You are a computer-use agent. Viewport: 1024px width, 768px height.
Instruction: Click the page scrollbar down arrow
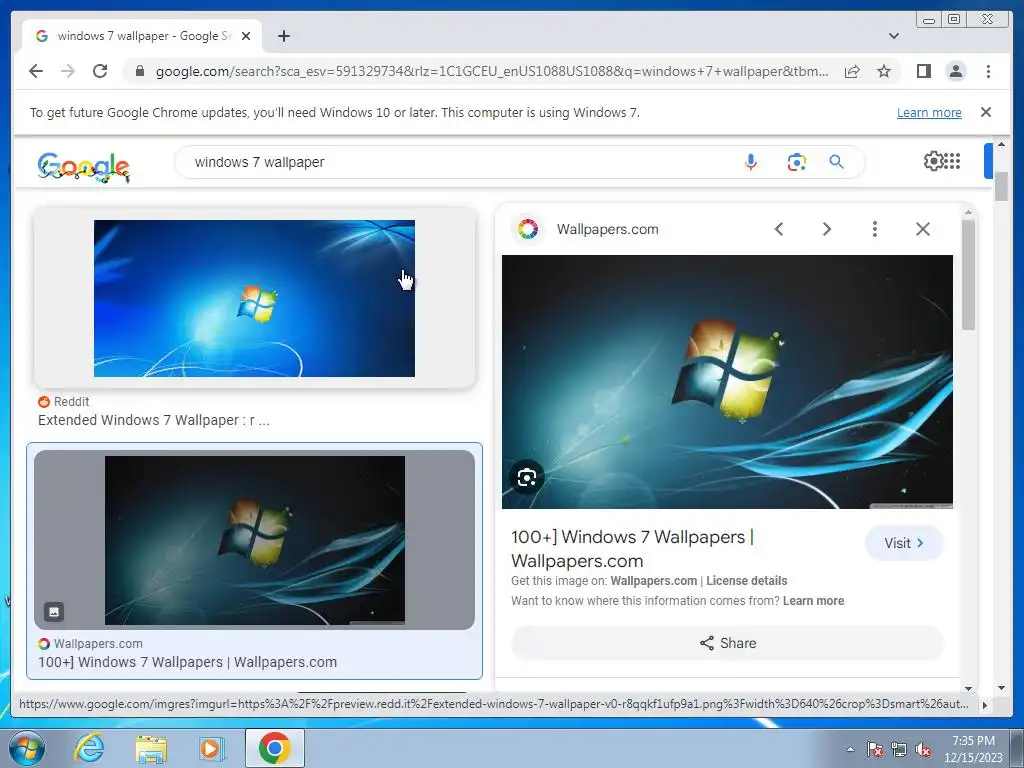tap(1001, 688)
